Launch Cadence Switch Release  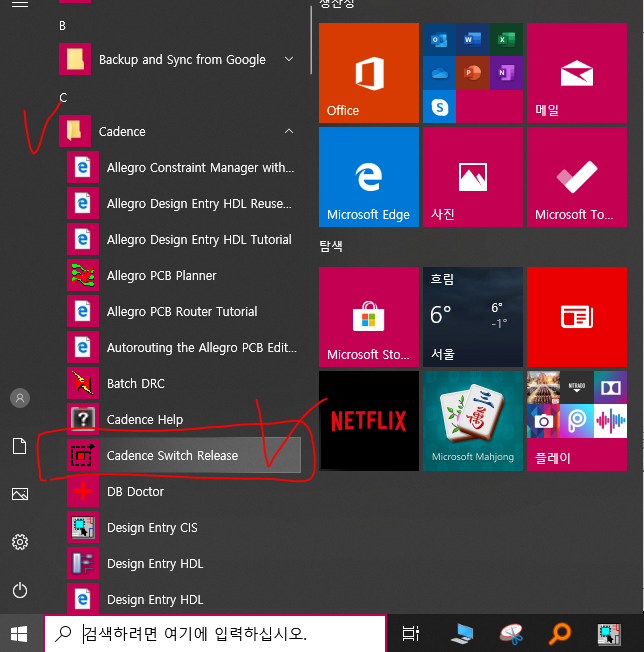pos(184,455)
